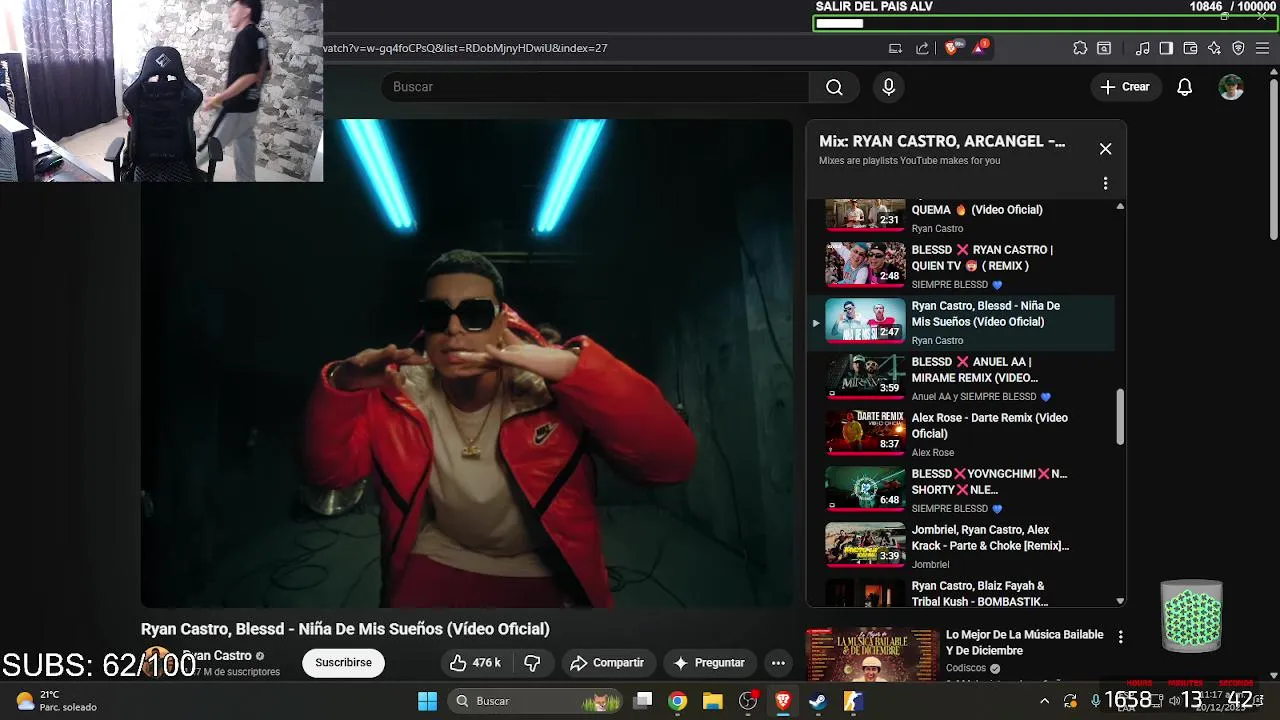Click playlist scroll up arrow
Viewport: 1280px width, 720px height.
pyautogui.click(x=1120, y=206)
